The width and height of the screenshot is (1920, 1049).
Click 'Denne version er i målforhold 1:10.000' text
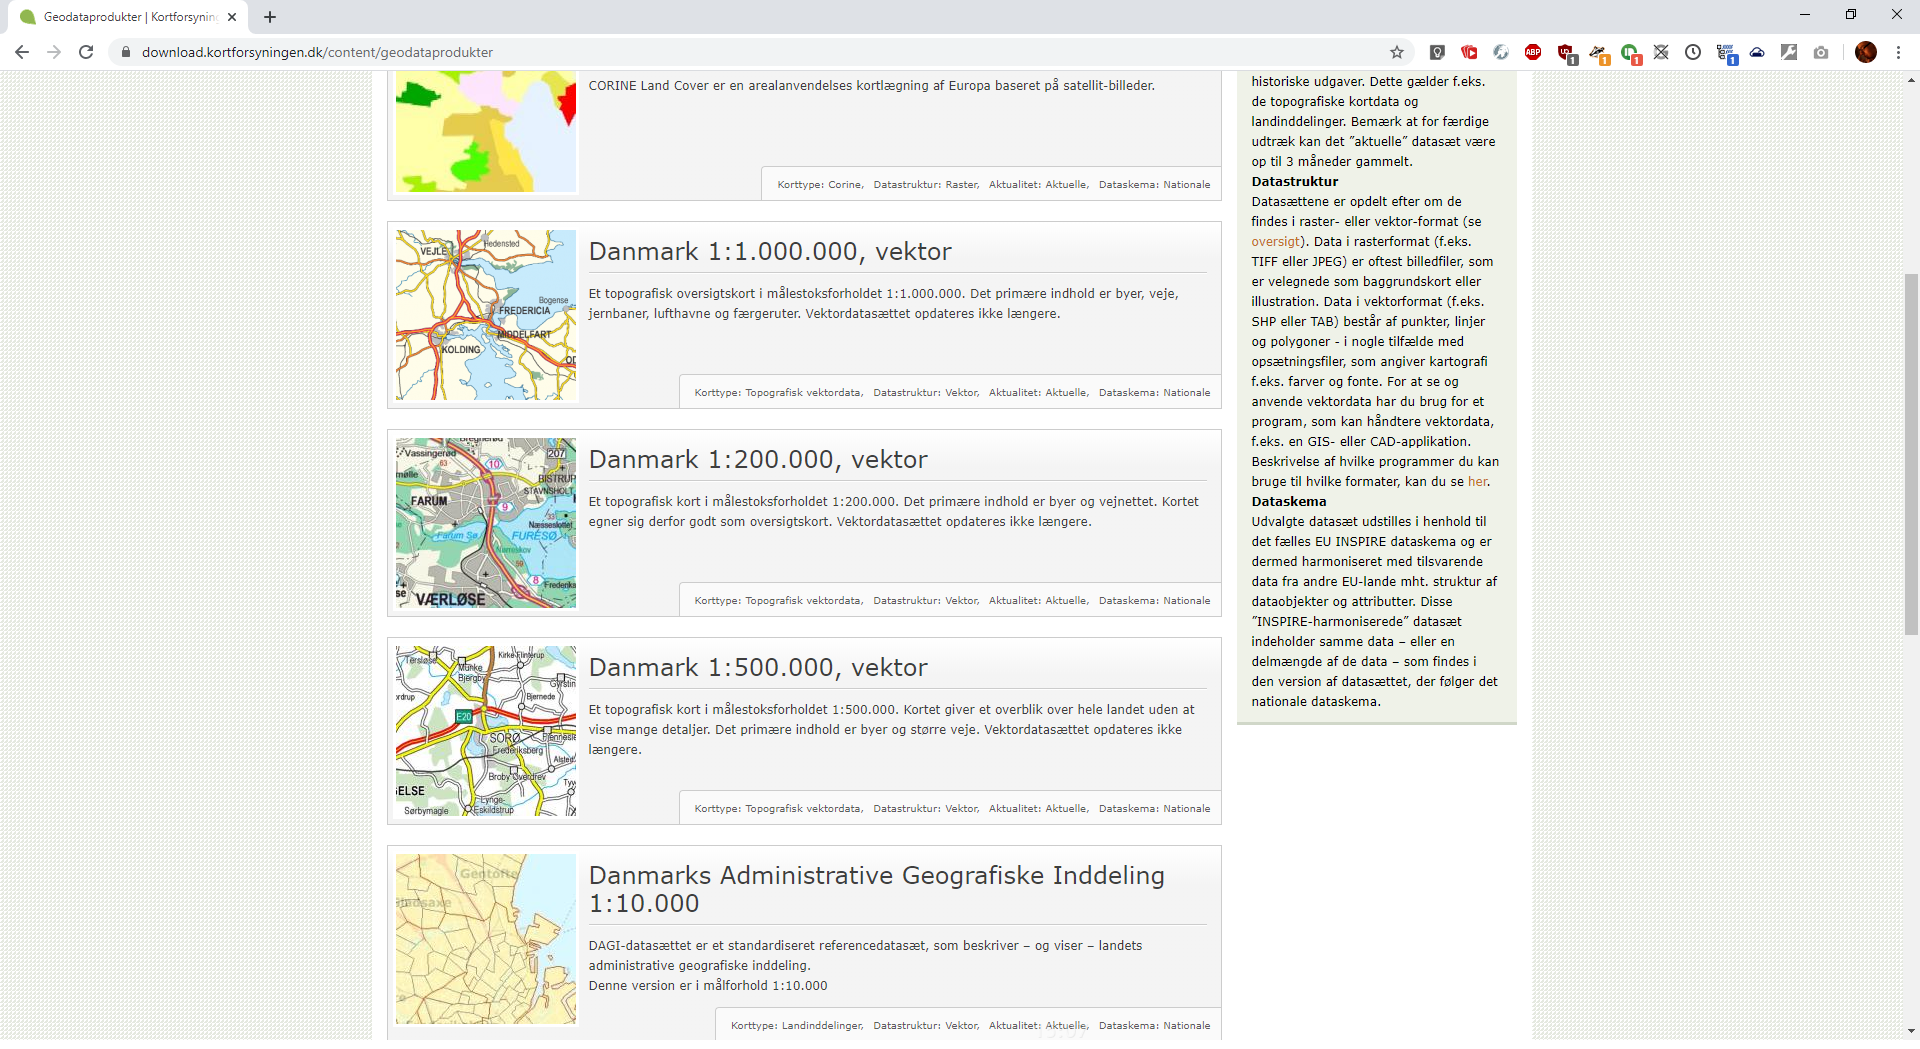[x=708, y=986]
